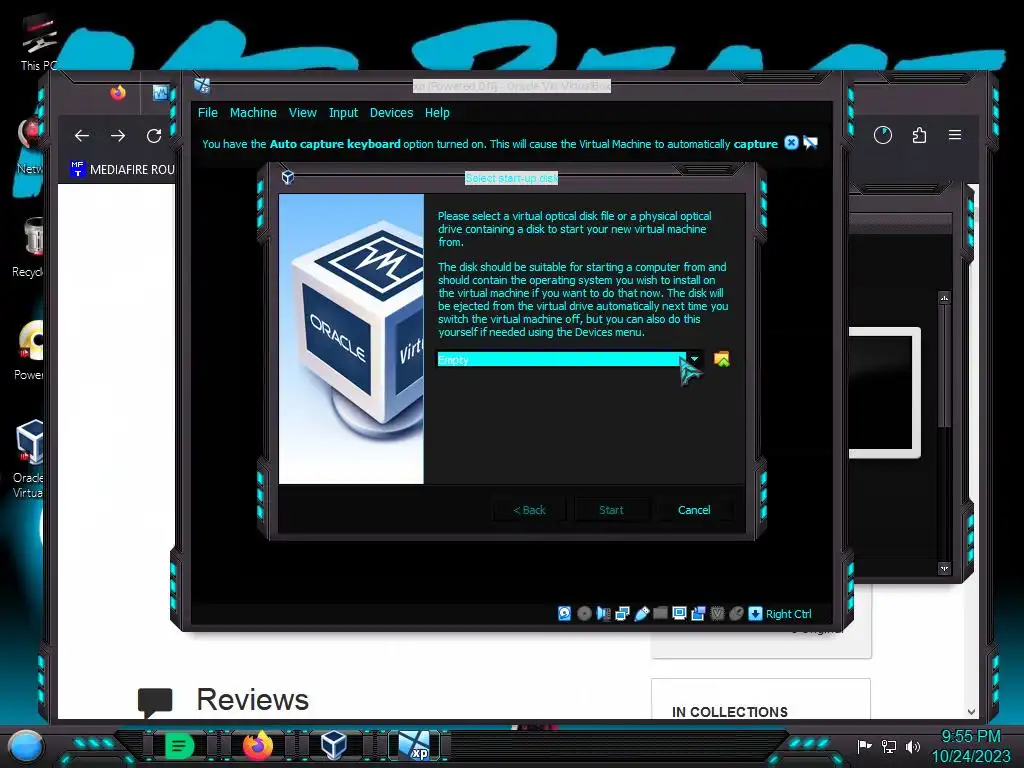Switch to the xp VM taskbar button
1024x768 pixels.
[414, 746]
